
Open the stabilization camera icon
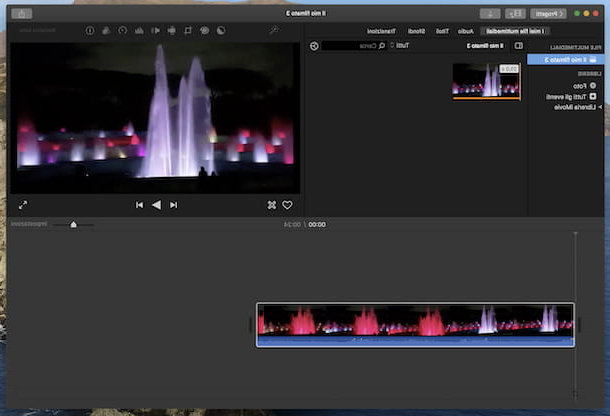pos(172,30)
